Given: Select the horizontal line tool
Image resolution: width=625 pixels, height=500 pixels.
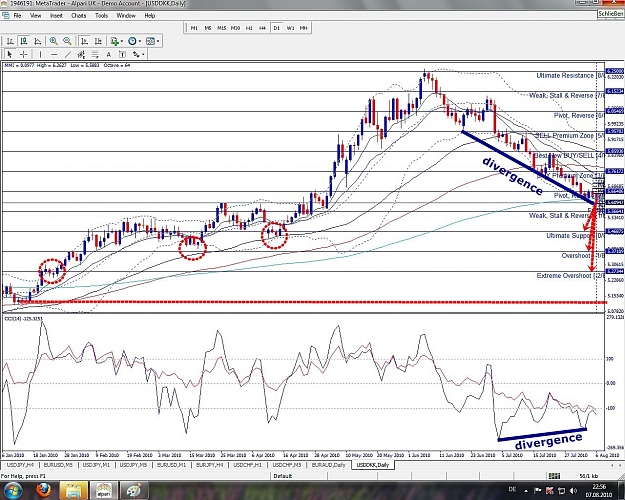Looking at the screenshot, I should (x=54, y=54).
